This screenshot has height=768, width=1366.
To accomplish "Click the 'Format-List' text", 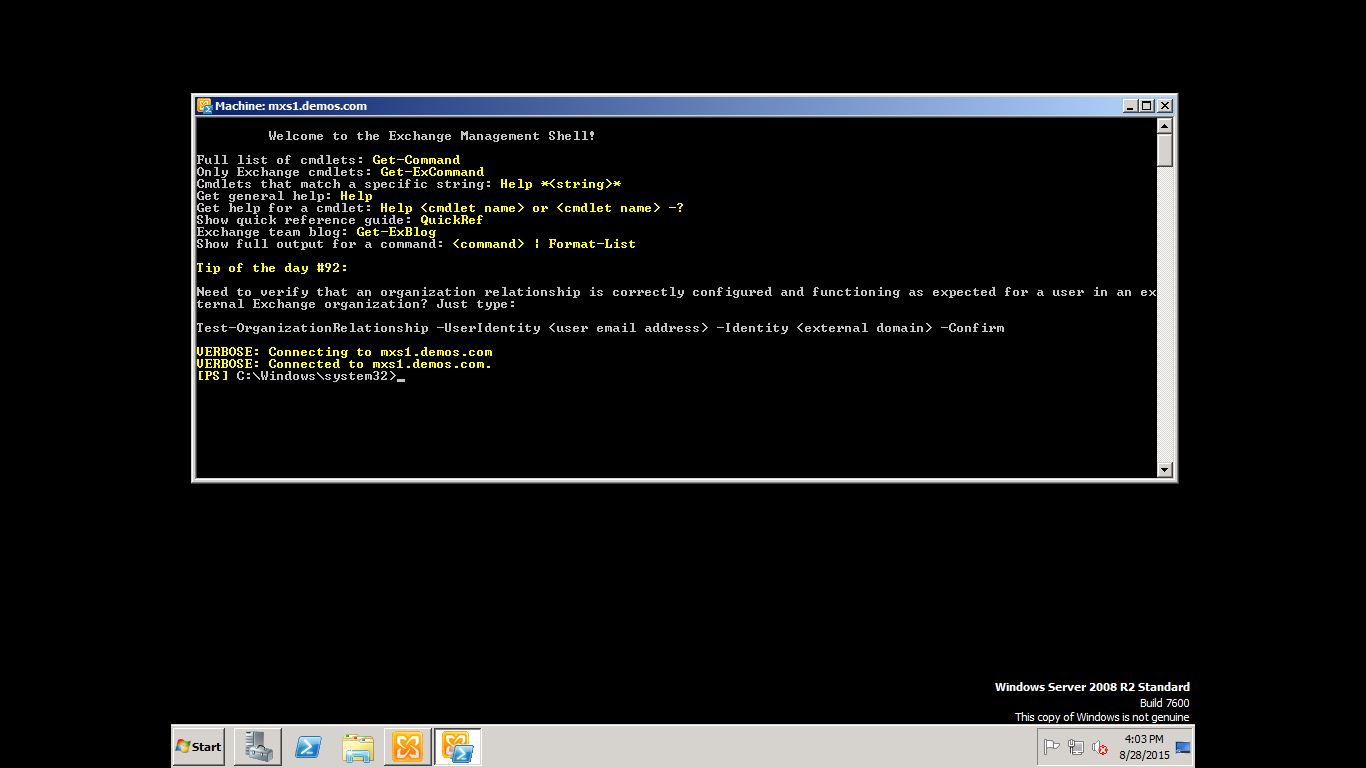I will point(592,244).
